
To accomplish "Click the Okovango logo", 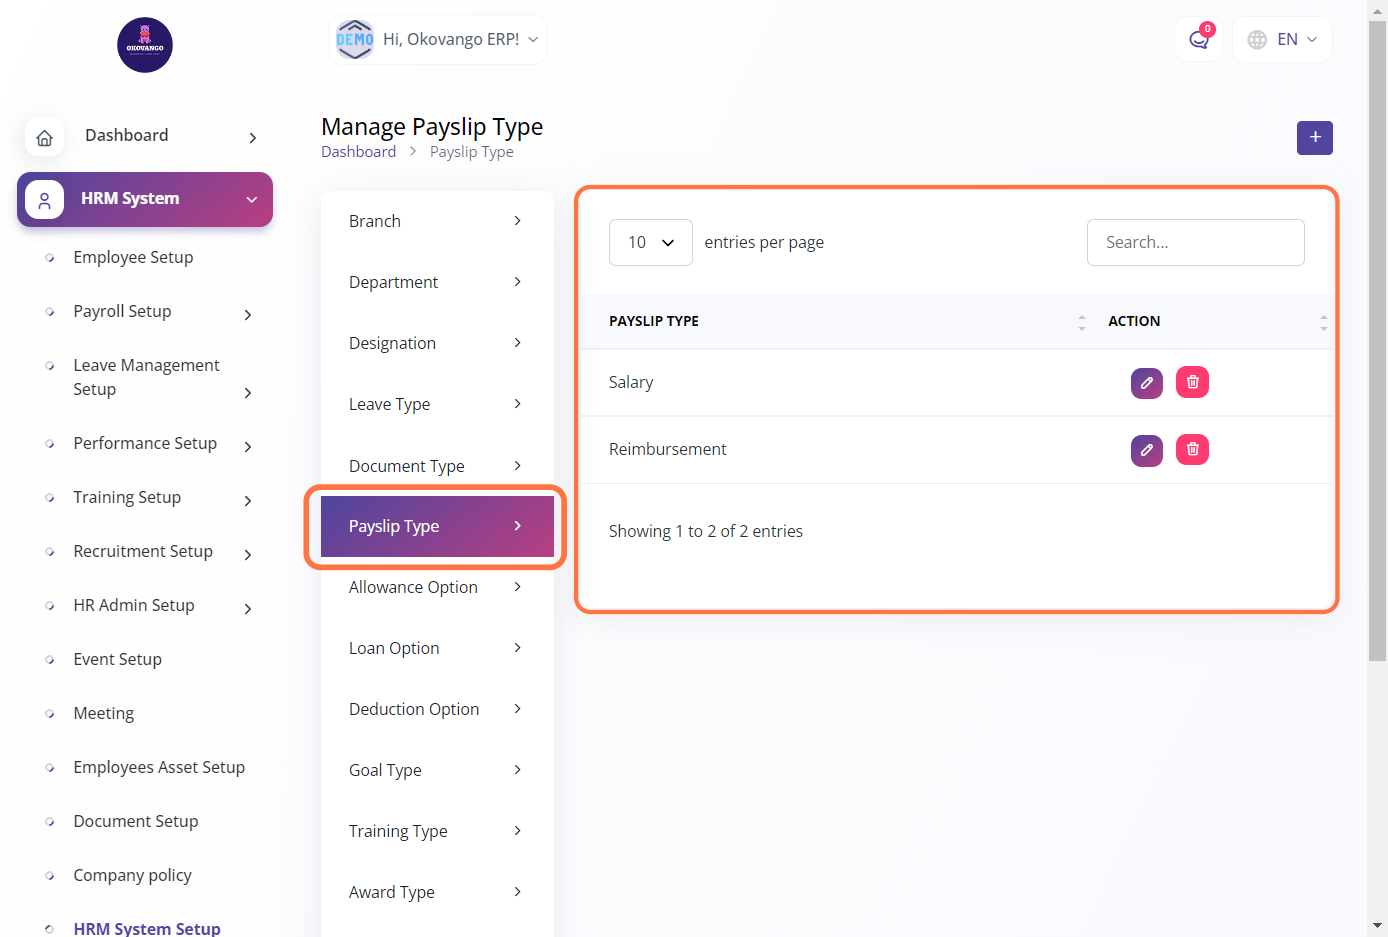I will tap(145, 45).
